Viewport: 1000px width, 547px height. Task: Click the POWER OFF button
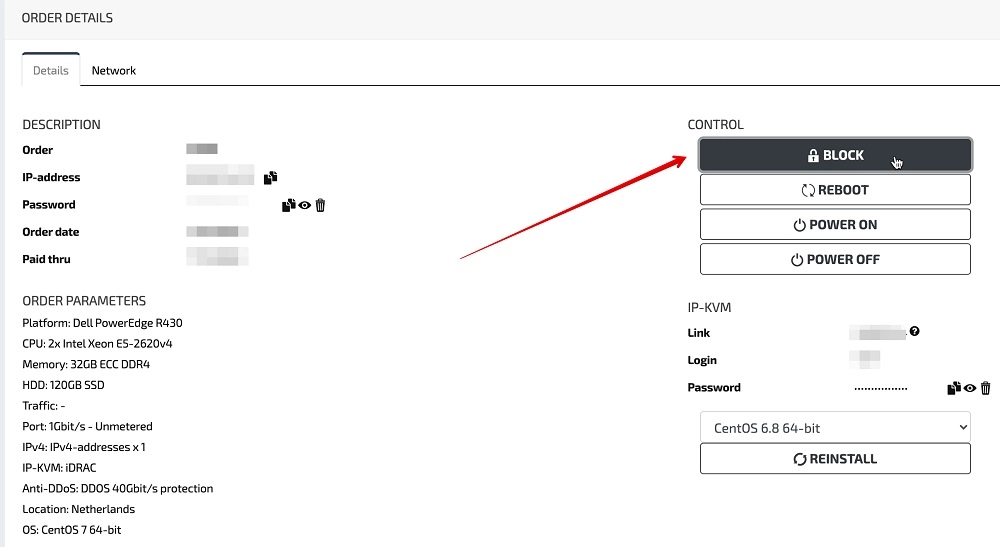(x=835, y=259)
